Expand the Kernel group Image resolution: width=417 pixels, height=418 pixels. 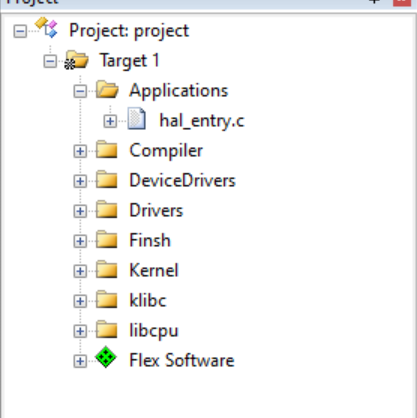(80, 271)
